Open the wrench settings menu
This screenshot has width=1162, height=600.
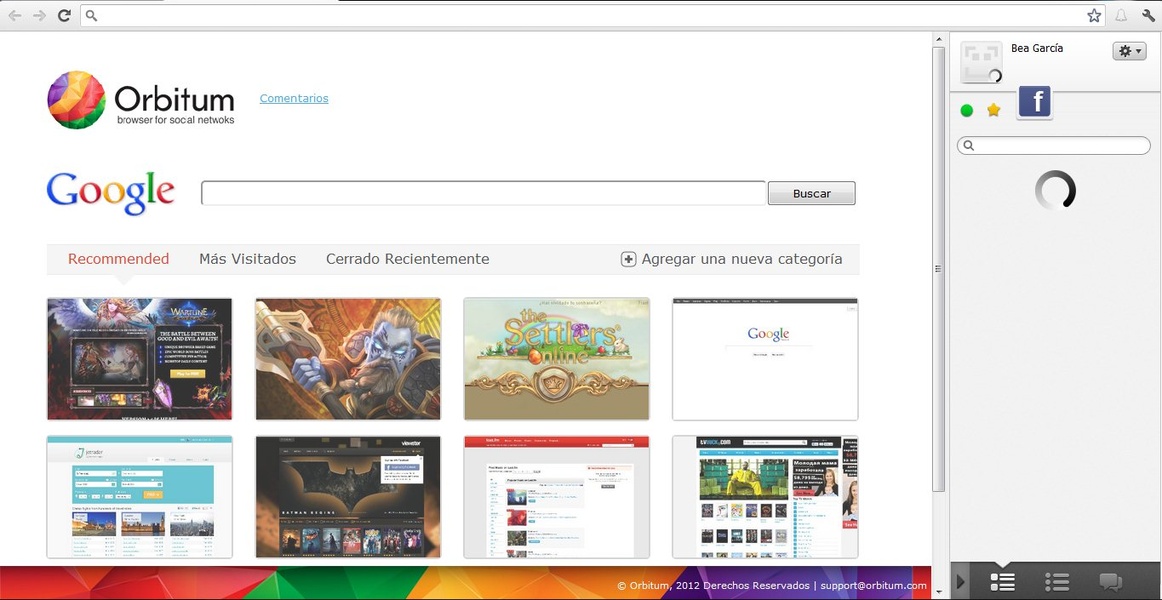pyautogui.click(x=1148, y=15)
